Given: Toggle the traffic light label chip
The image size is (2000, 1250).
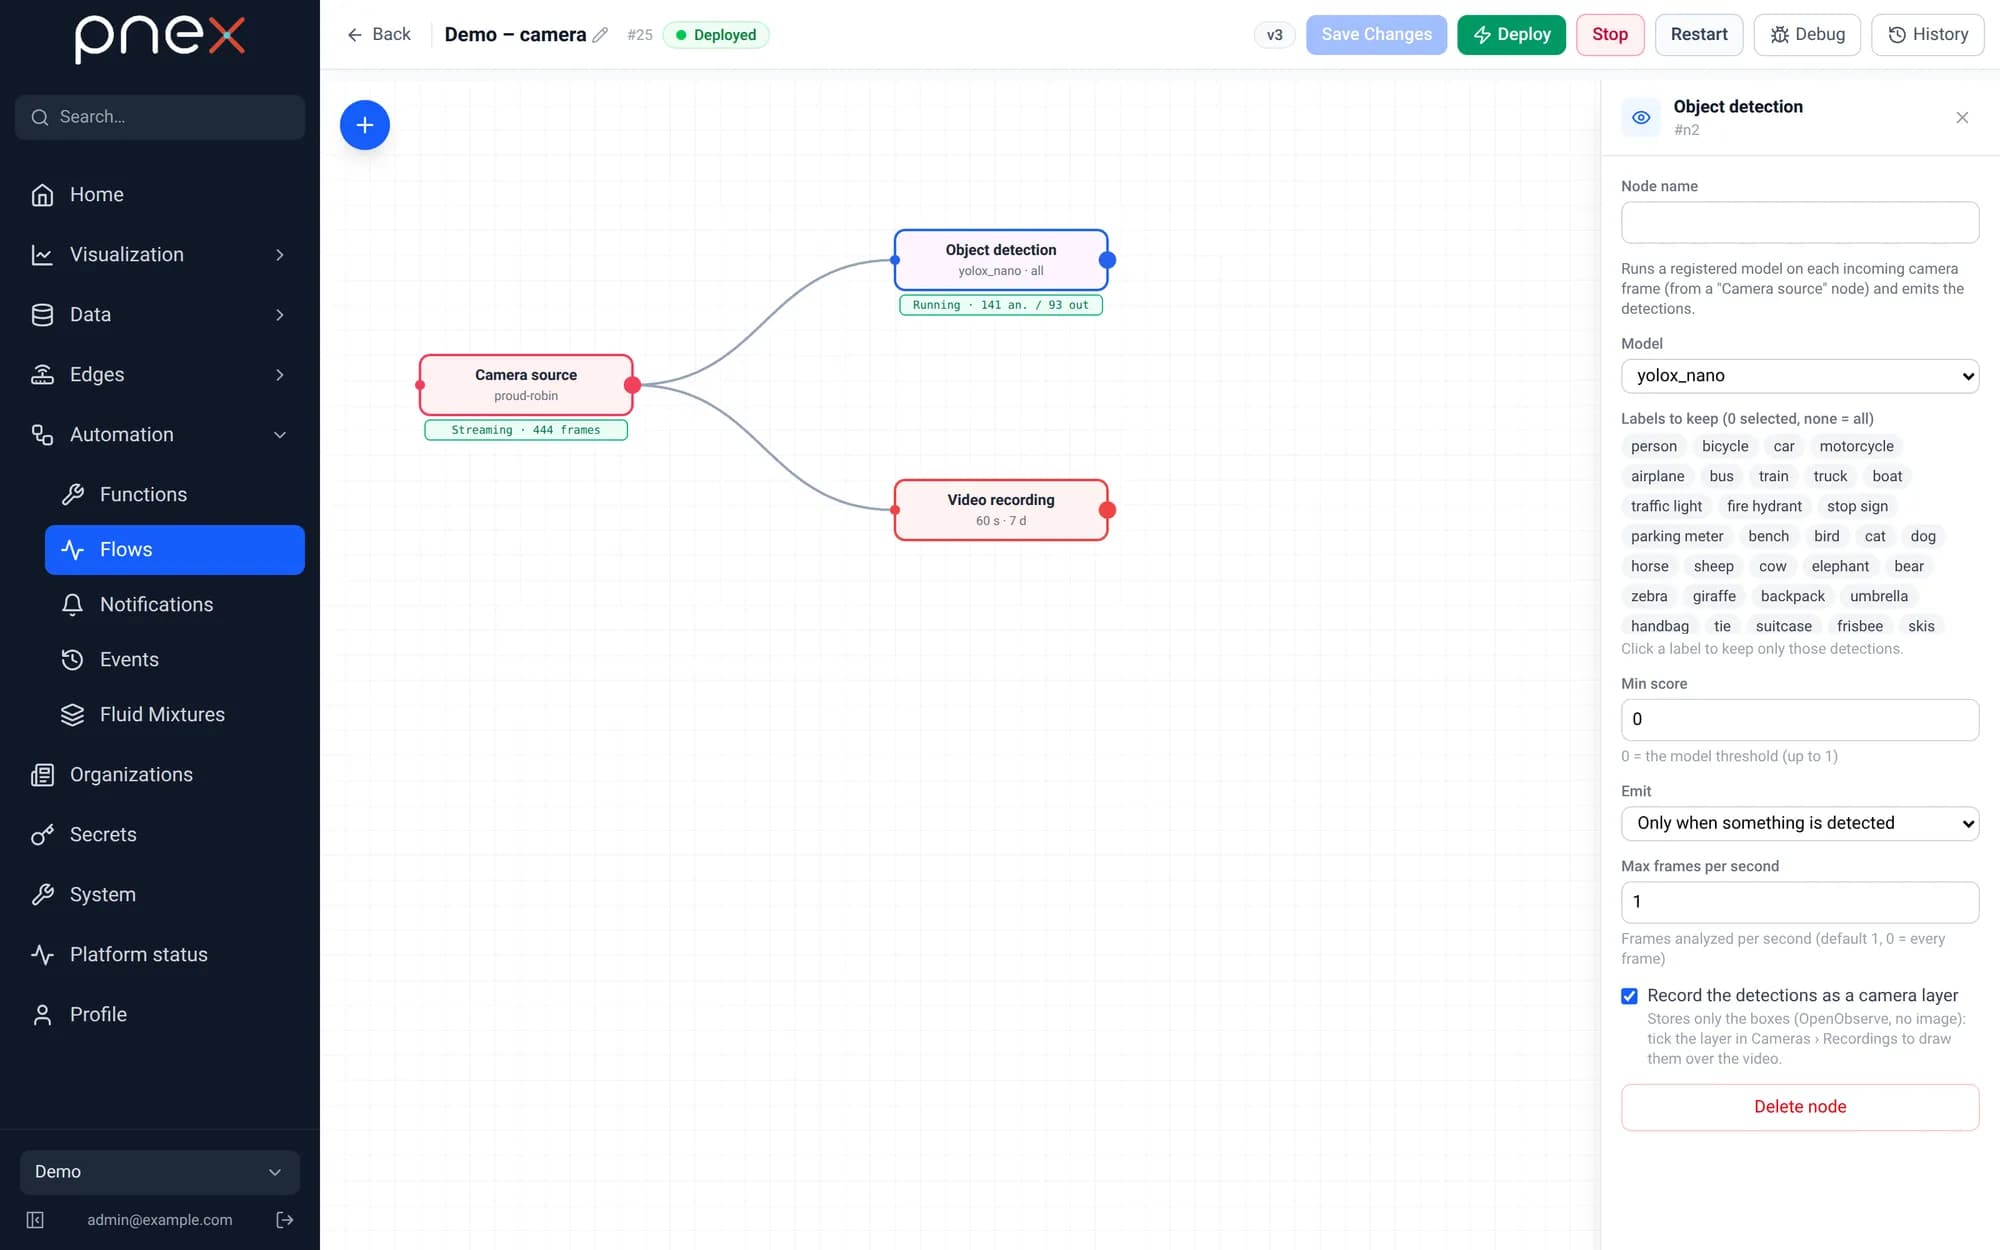Looking at the screenshot, I should coord(1666,507).
